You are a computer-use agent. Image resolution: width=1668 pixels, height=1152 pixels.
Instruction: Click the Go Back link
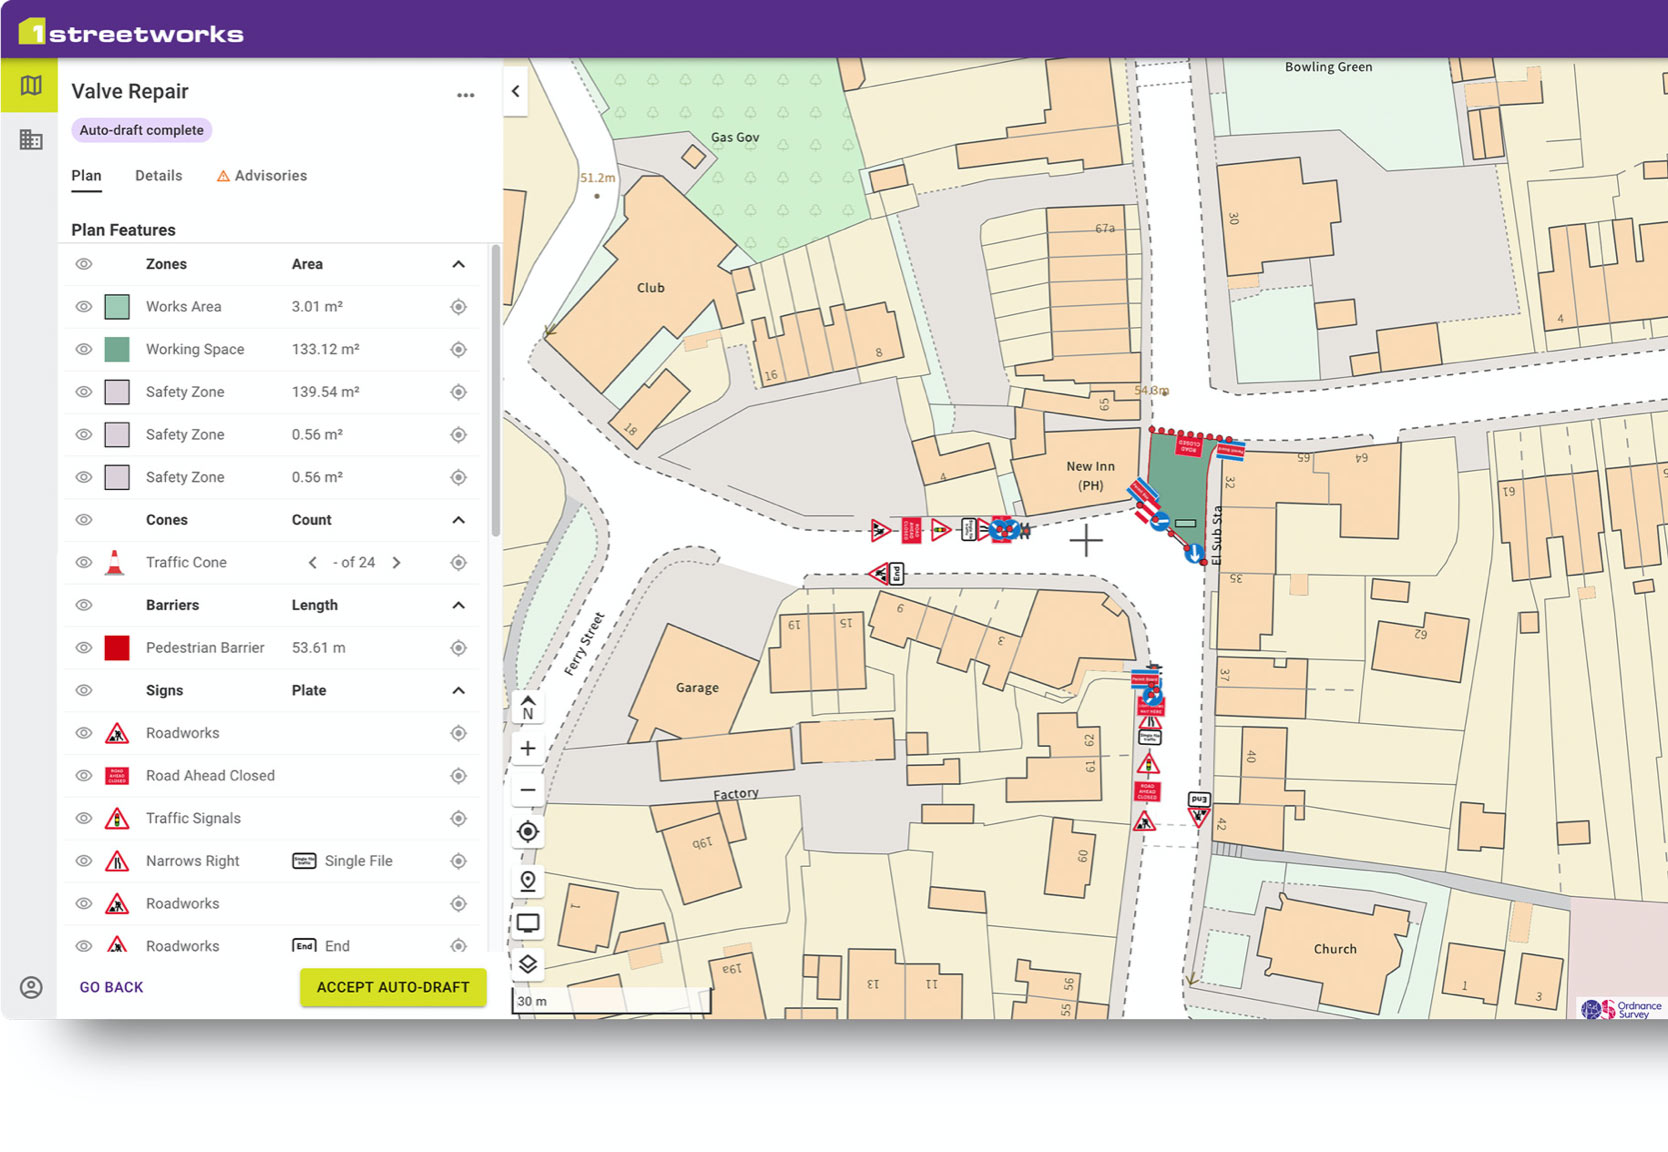tap(111, 987)
